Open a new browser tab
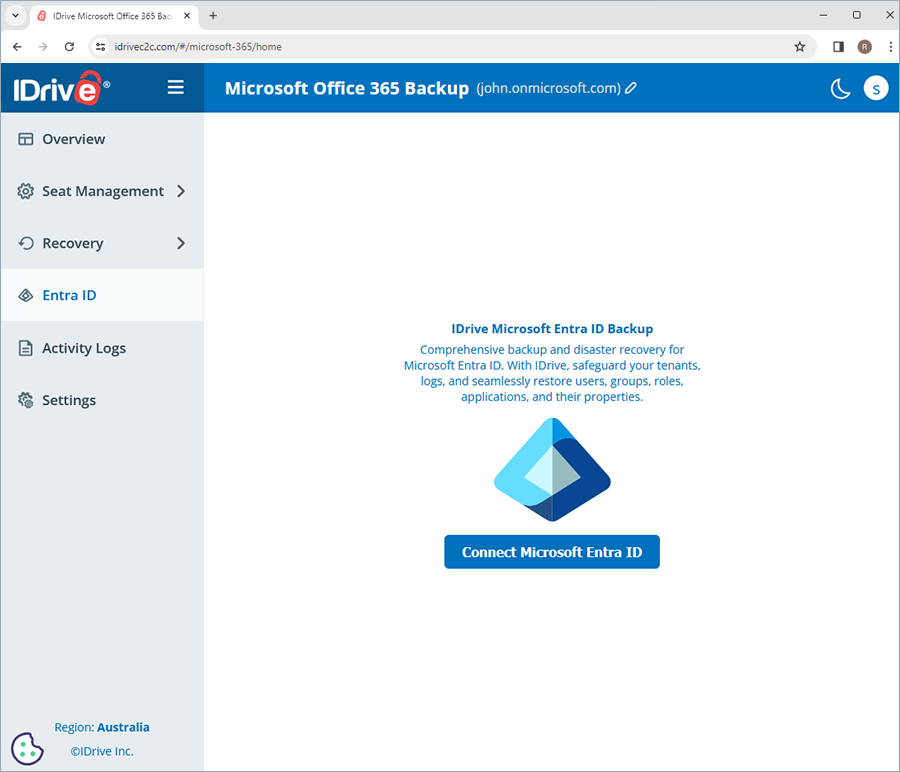The image size is (900, 772). pyautogui.click(x=213, y=16)
